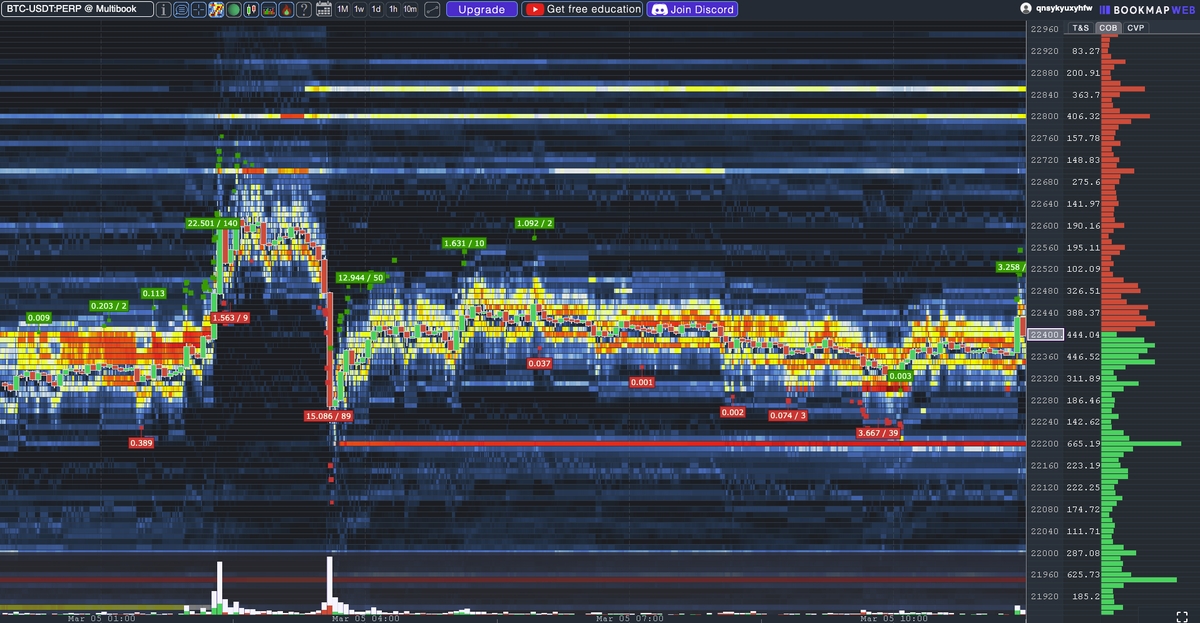The width and height of the screenshot is (1200, 623).
Task: Select the 1d timeframe
Action: pyautogui.click(x=376, y=9)
